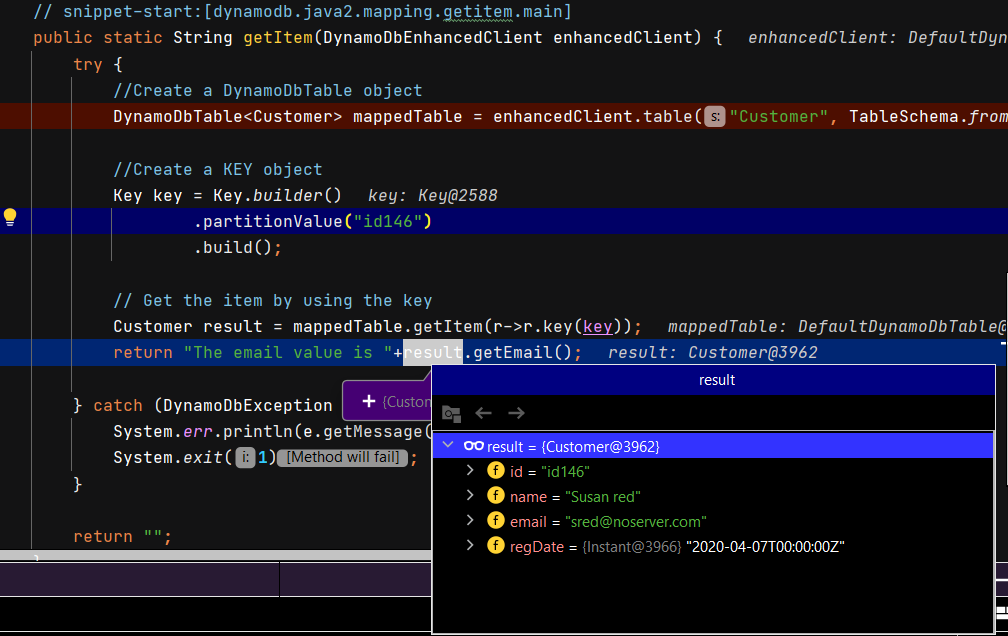Click the watch glasses icon beside result
This screenshot has height=636, width=1008.
coord(474,446)
